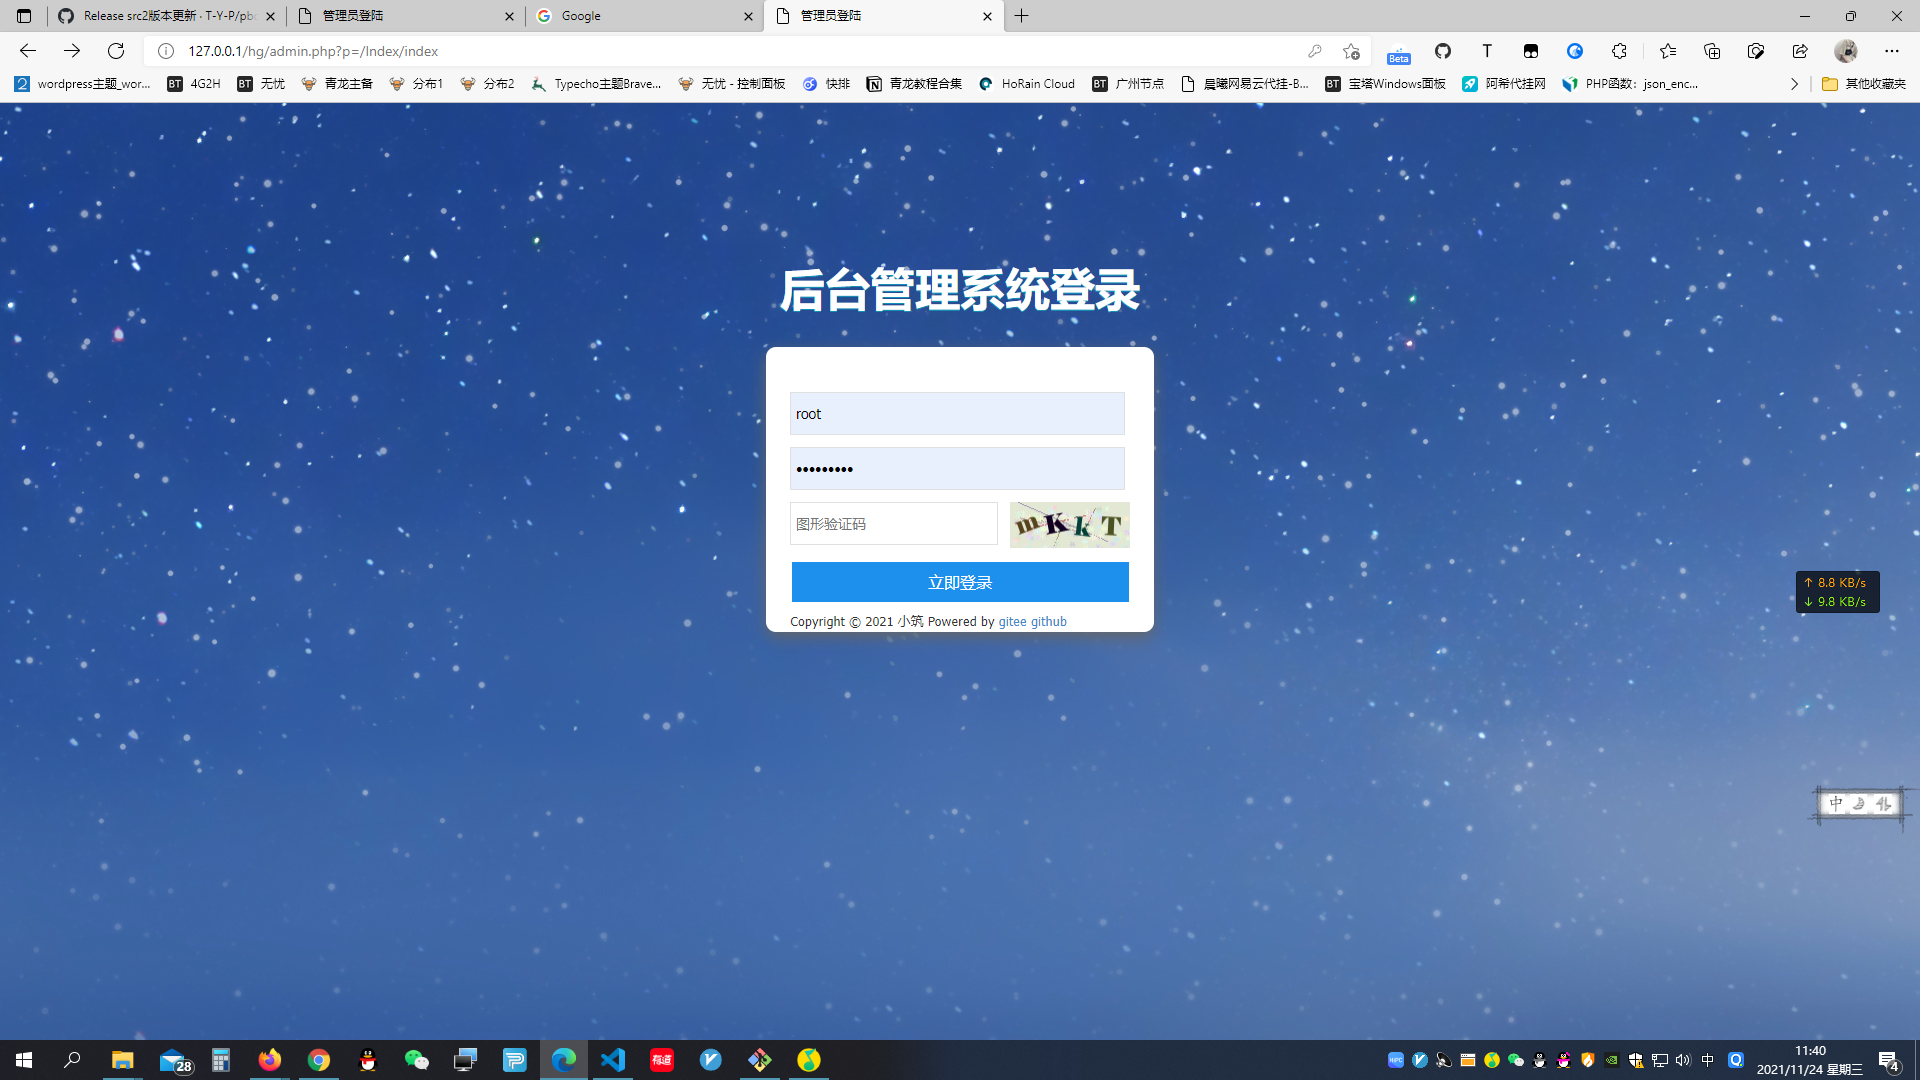The height and width of the screenshot is (1080, 1920).
Task: Open the 其他收藏夹 bookmarks folder
Action: pos(1864,84)
